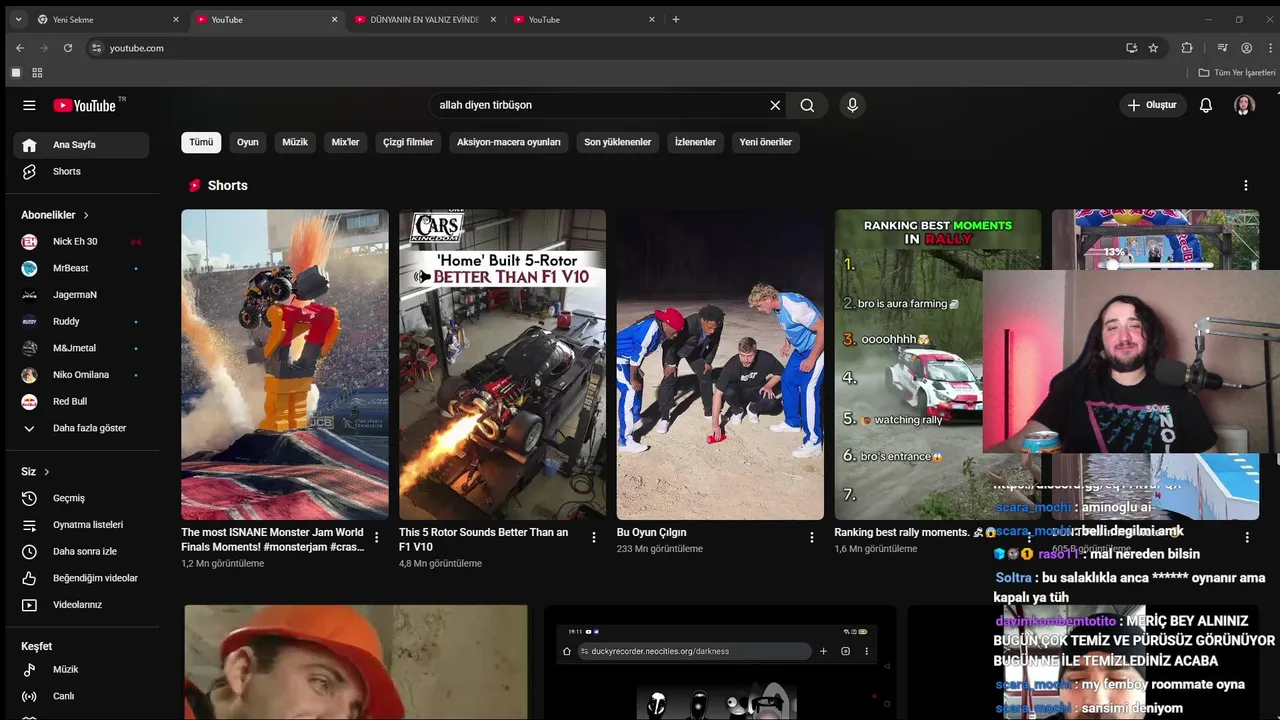
Task: Select the Tümü filter chip
Action: click(201, 142)
